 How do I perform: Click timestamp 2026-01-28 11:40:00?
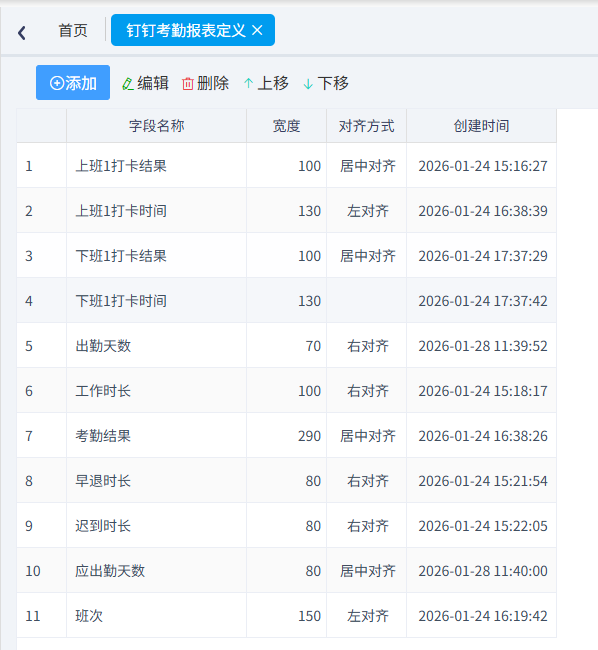click(x=483, y=571)
